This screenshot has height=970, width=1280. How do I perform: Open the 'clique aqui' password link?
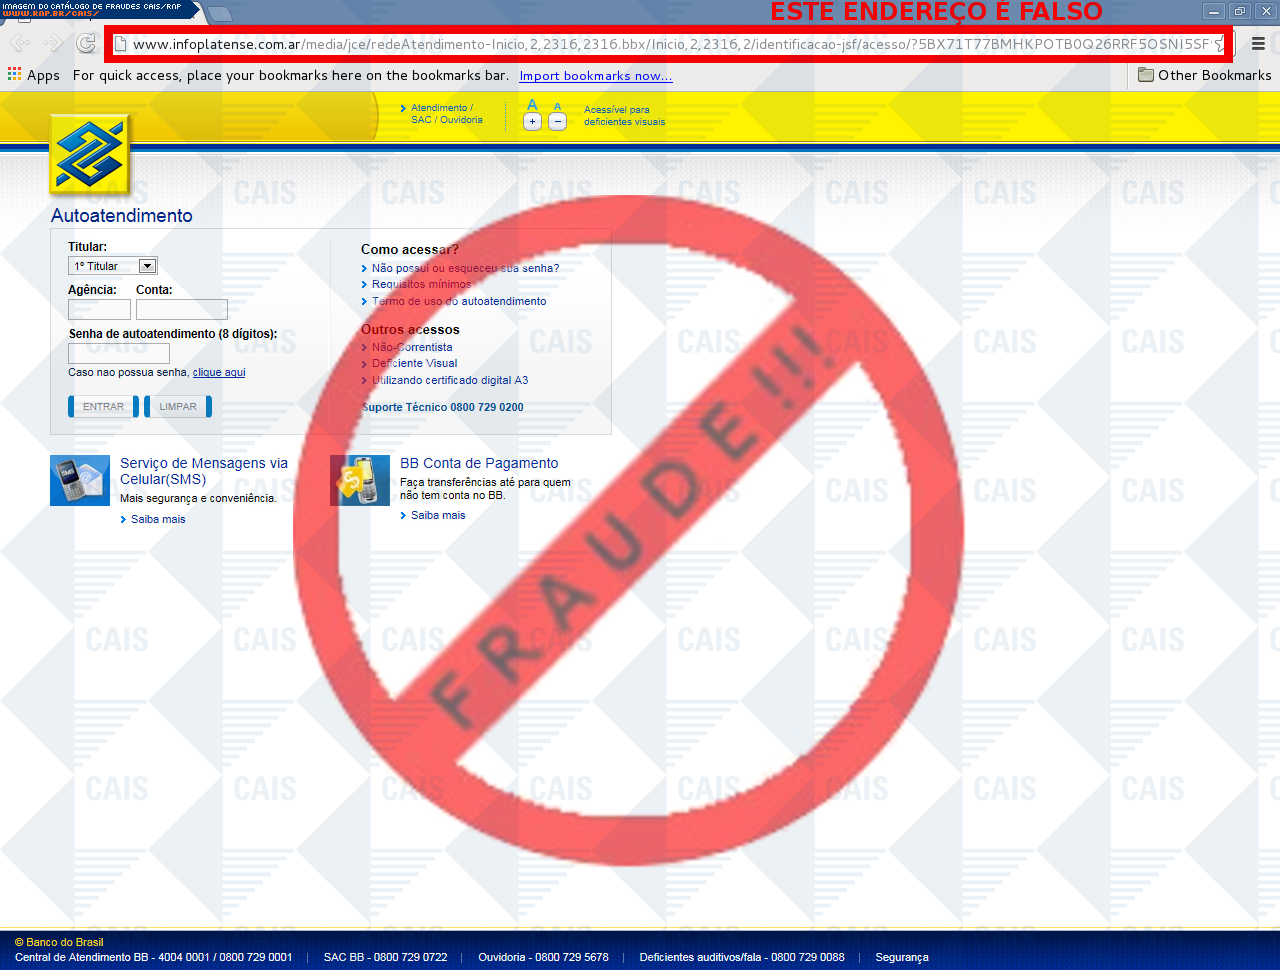(x=219, y=372)
